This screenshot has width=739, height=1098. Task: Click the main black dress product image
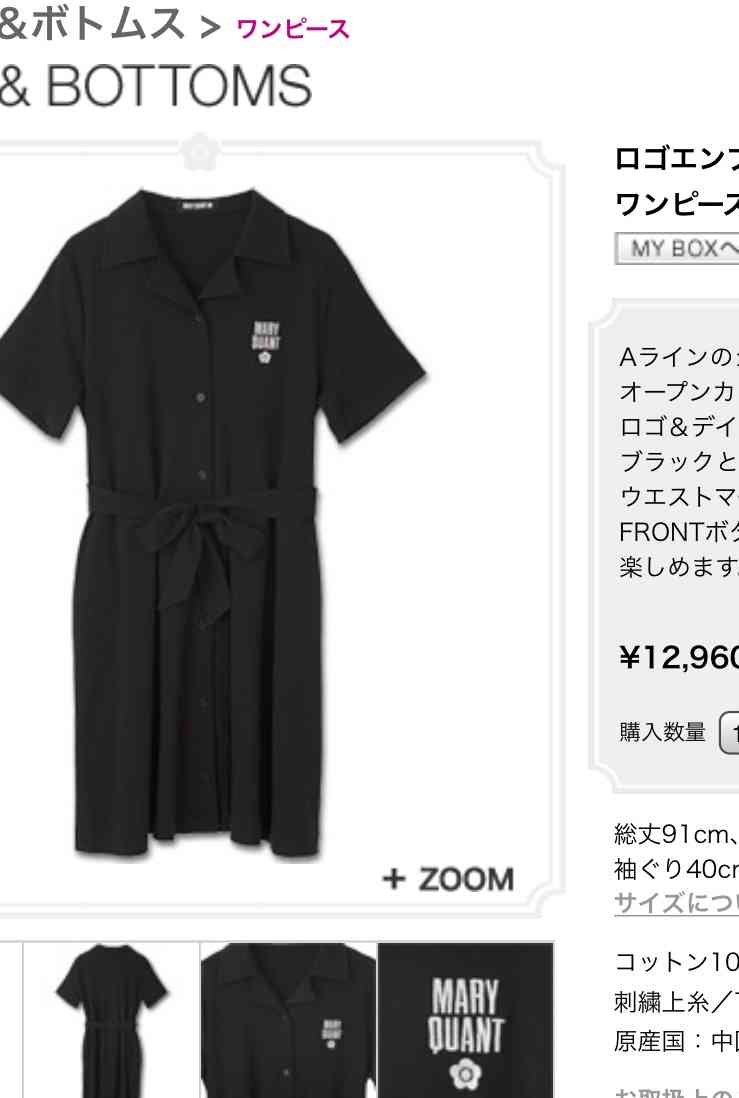pos(210,522)
